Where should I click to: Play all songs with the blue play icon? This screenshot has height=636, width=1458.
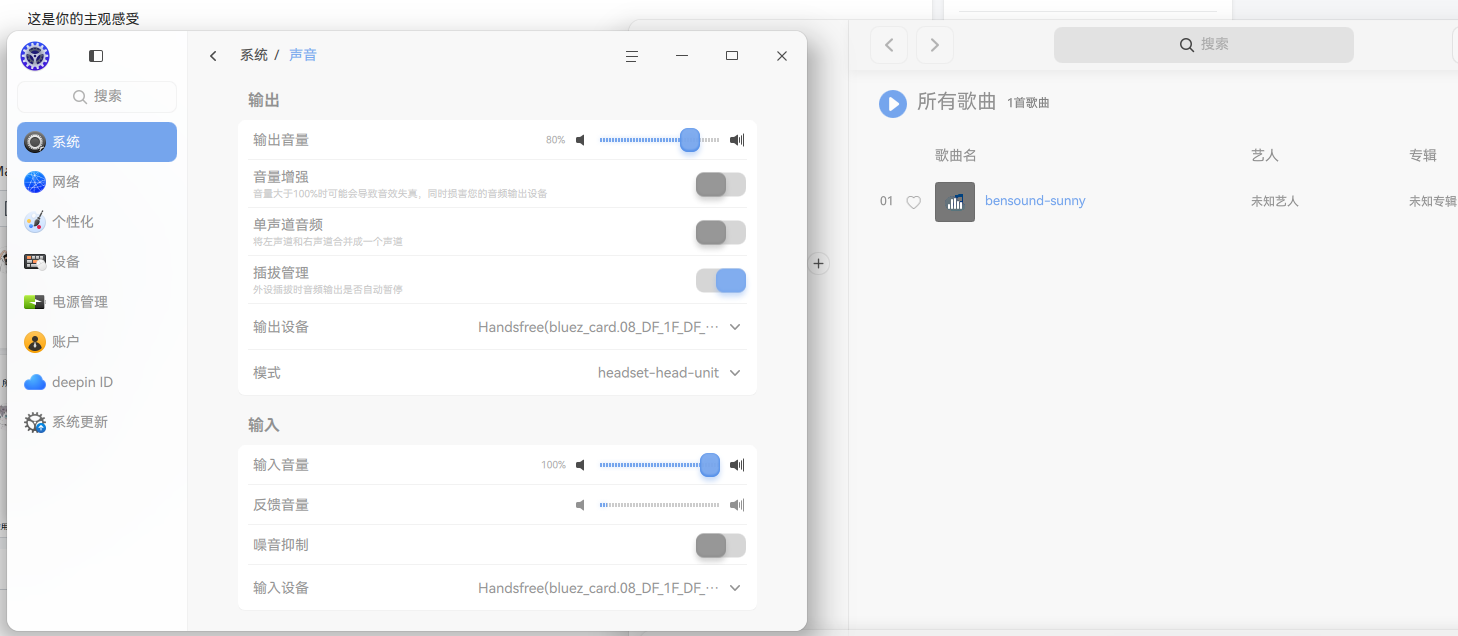coord(893,103)
